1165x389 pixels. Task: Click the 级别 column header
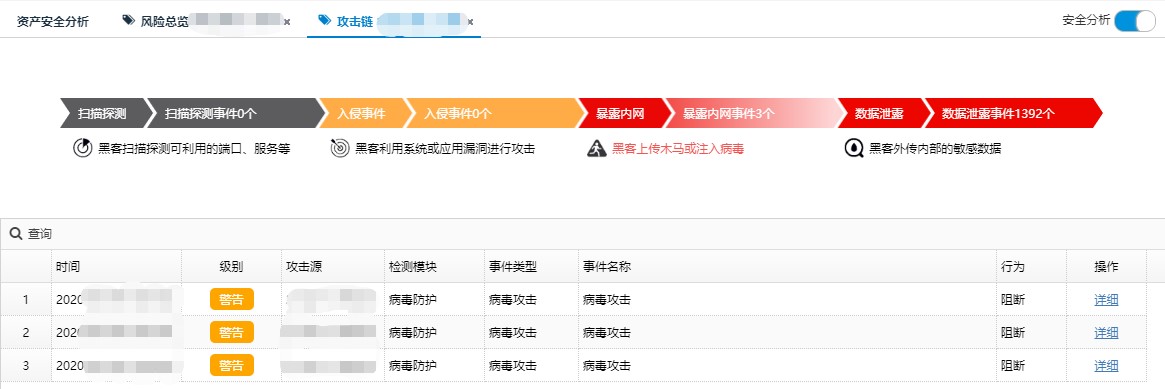231,267
